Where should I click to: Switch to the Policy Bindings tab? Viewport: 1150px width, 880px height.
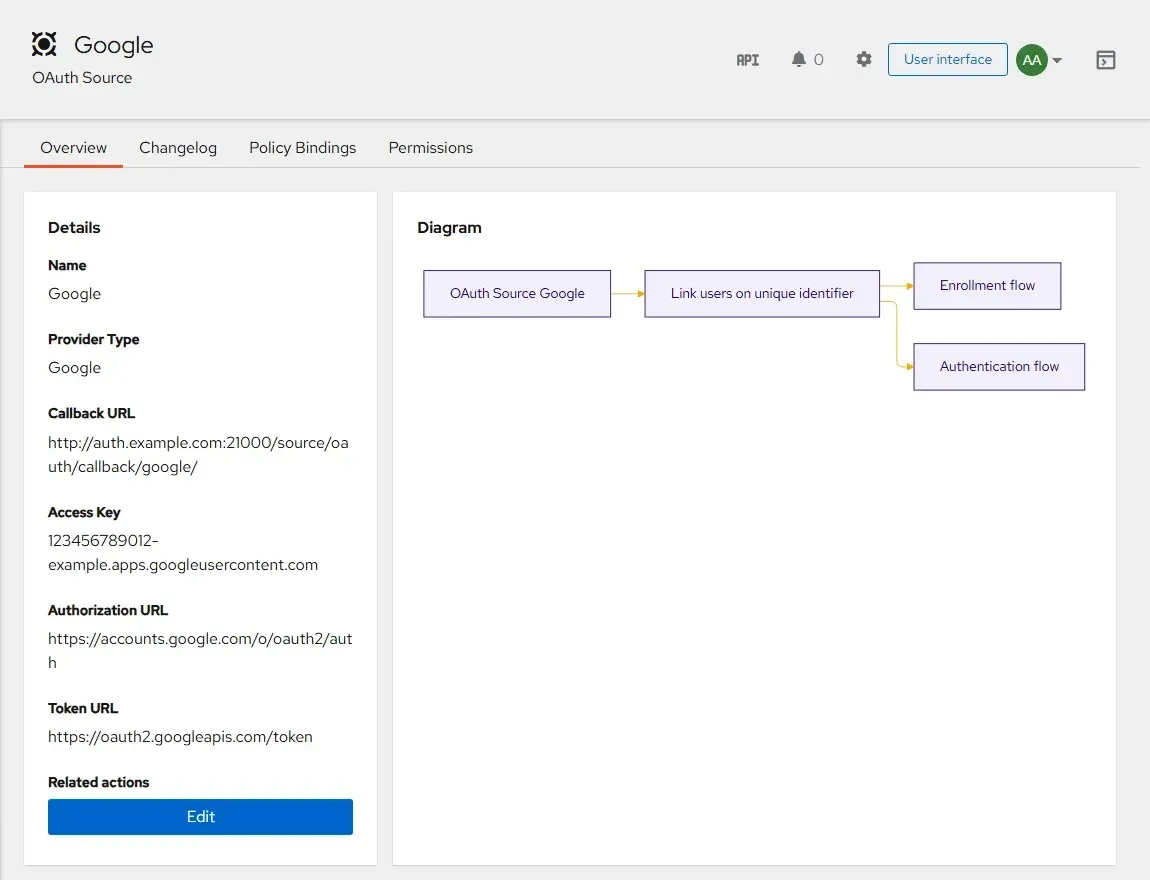(303, 147)
